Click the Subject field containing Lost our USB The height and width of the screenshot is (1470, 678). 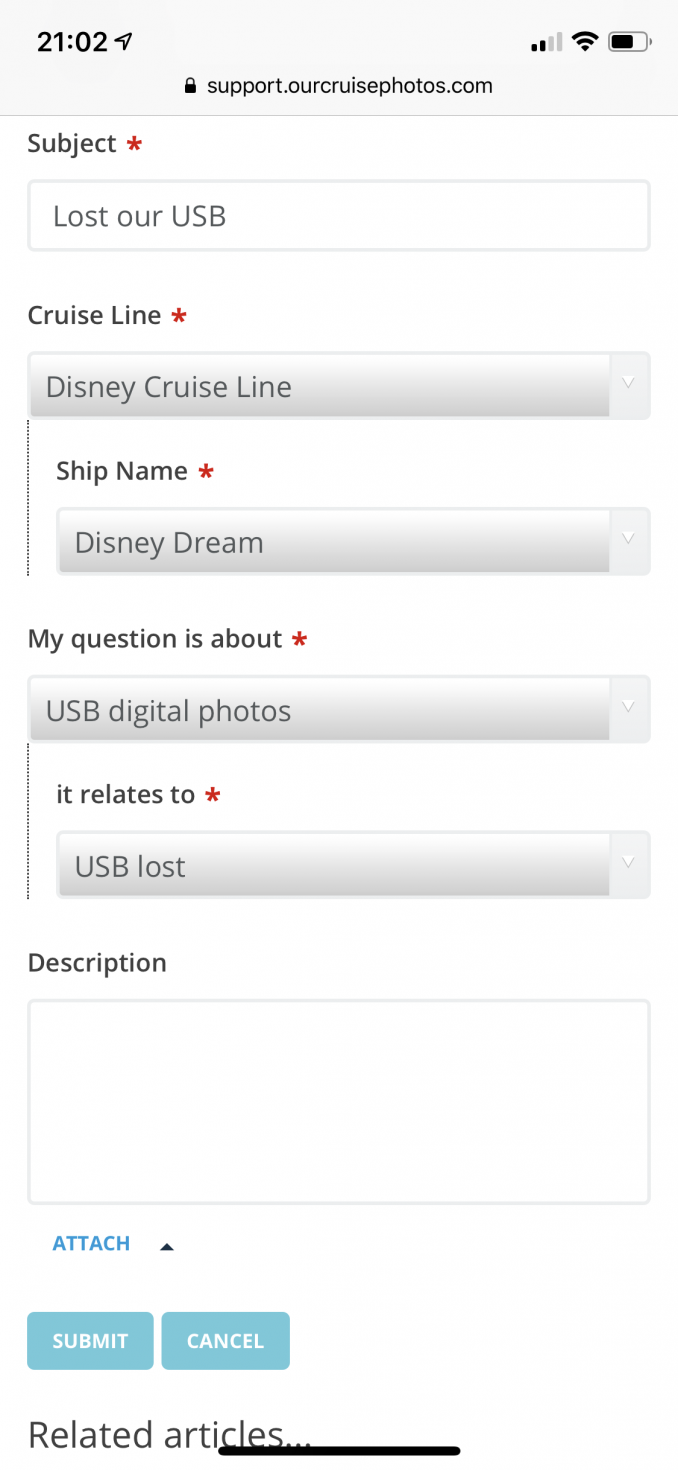(339, 215)
